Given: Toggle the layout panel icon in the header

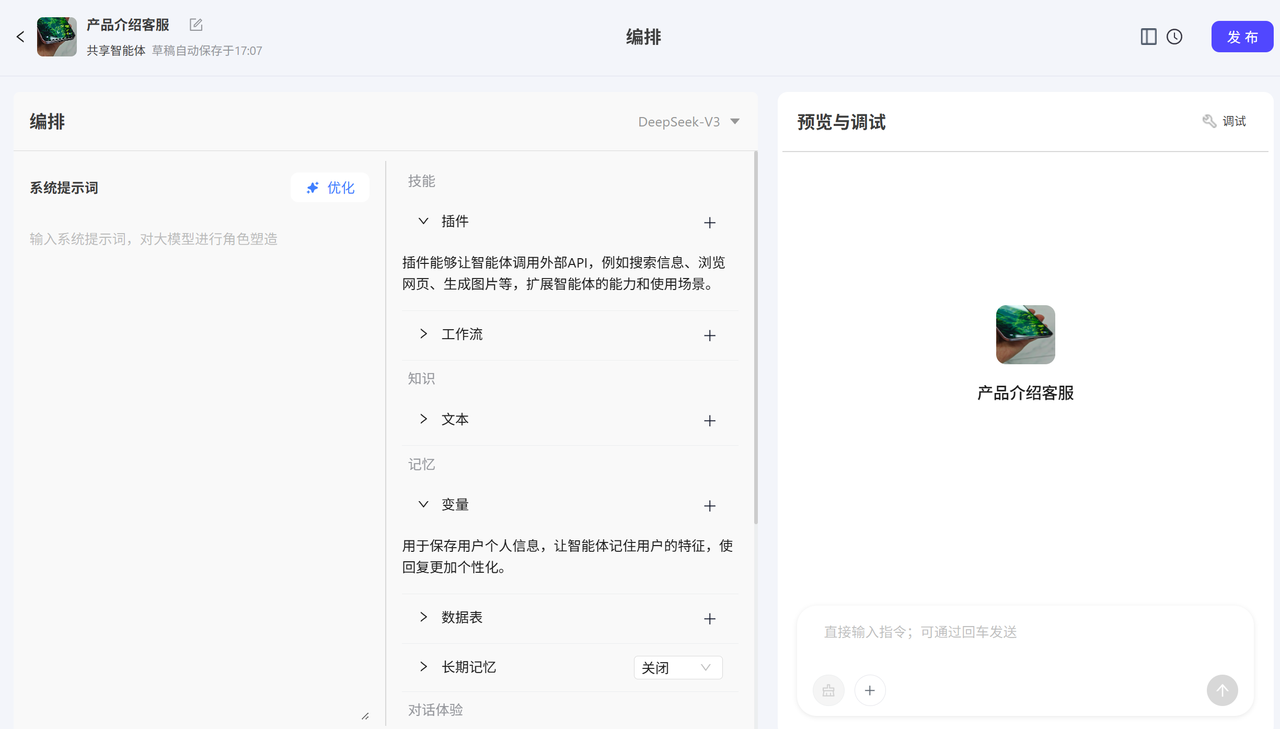Looking at the screenshot, I should 1148,37.
